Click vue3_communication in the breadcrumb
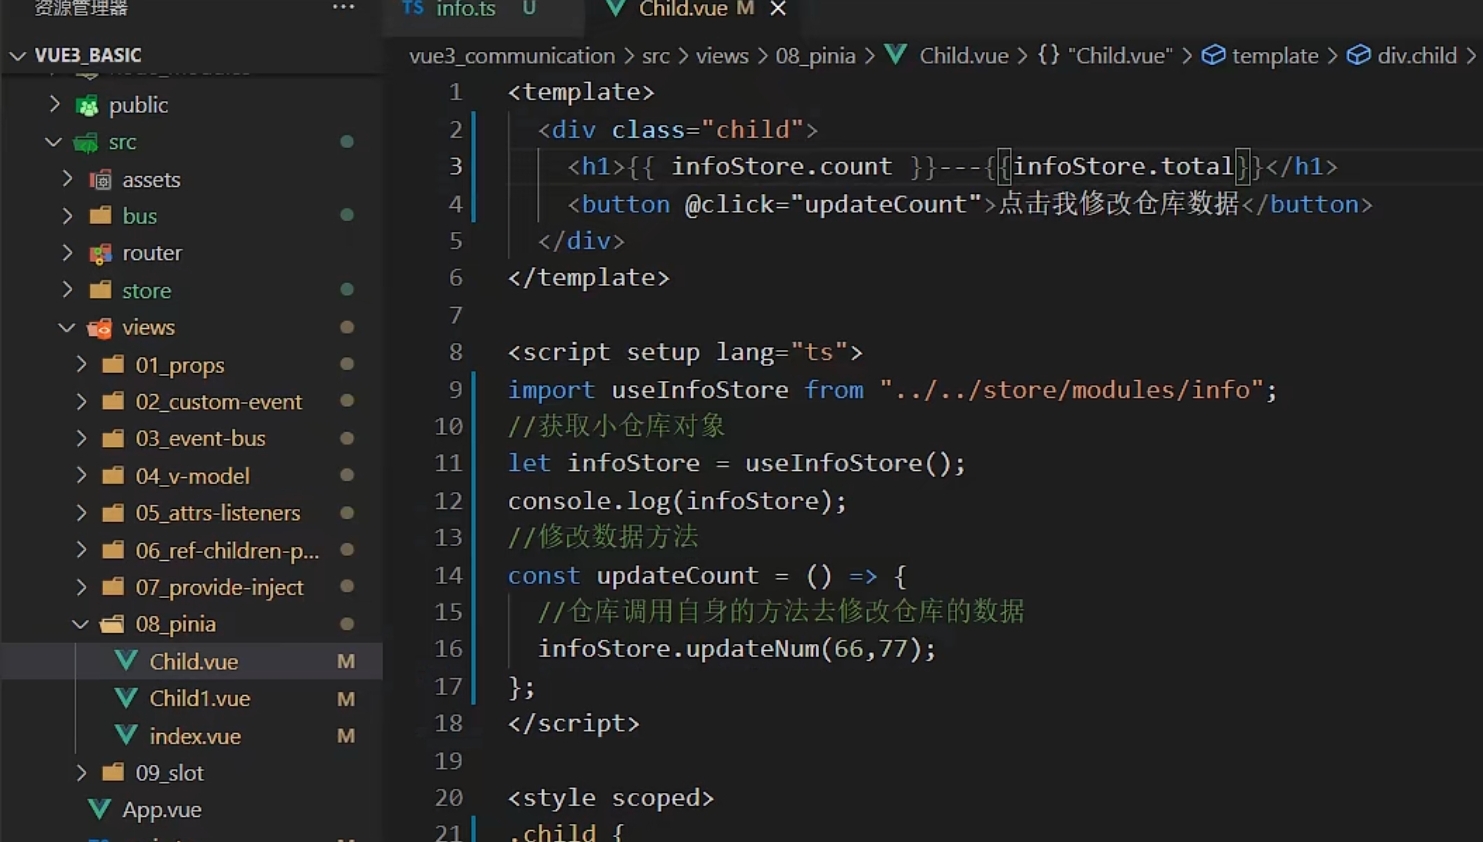This screenshot has height=842, width=1483. click(x=512, y=56)
